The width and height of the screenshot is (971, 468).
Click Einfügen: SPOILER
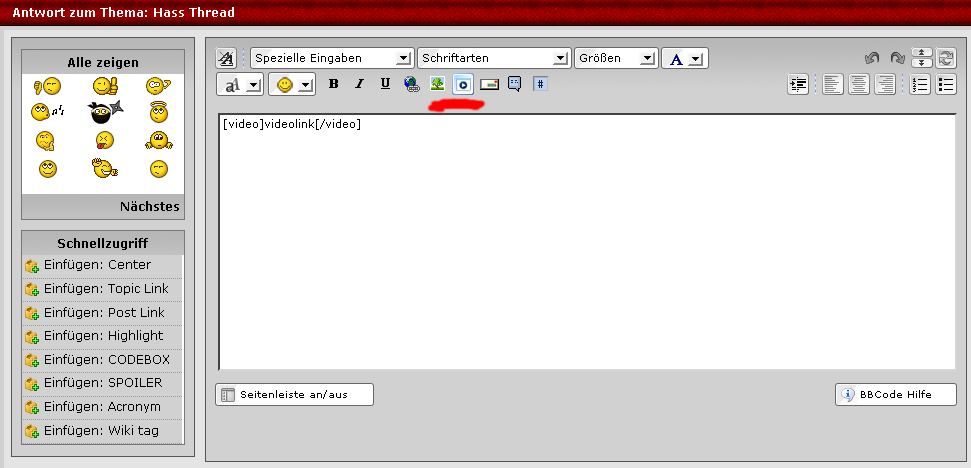click(103, 383)
